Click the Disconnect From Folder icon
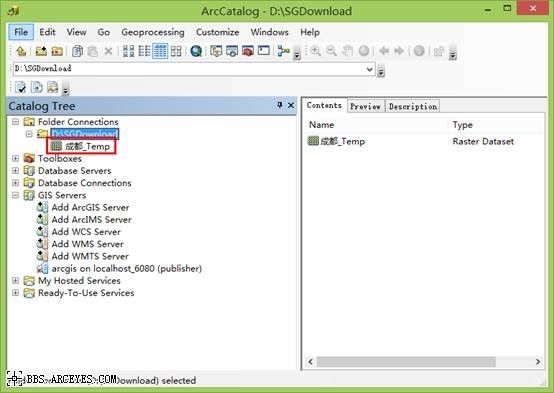 57,51
